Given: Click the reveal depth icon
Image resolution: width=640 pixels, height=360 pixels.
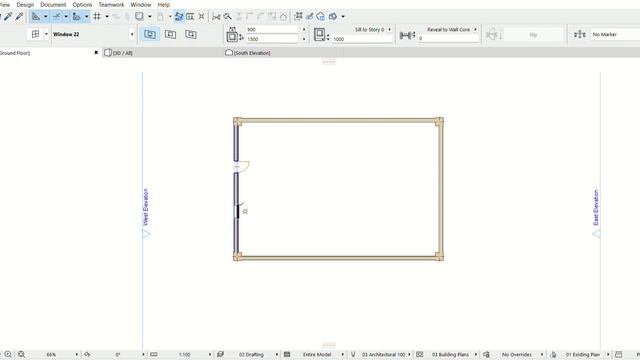Looking at the screenshot, I should 407,36.
